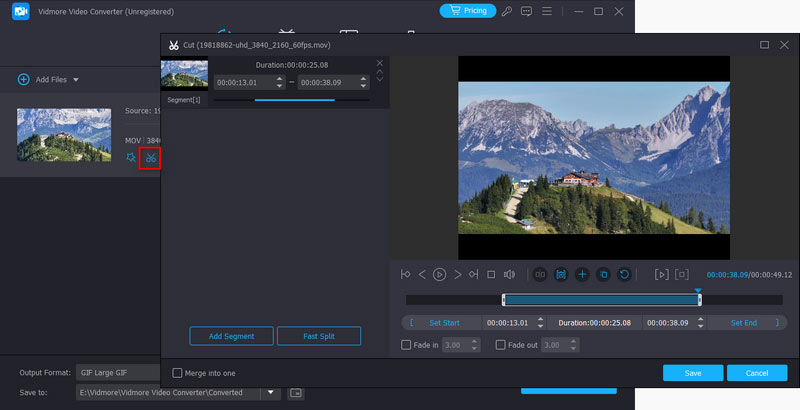Image resolution: width=800 pixels, height=410 pixels.
Task: Click the Copy segment icon
Action: [x=603, y=274]
